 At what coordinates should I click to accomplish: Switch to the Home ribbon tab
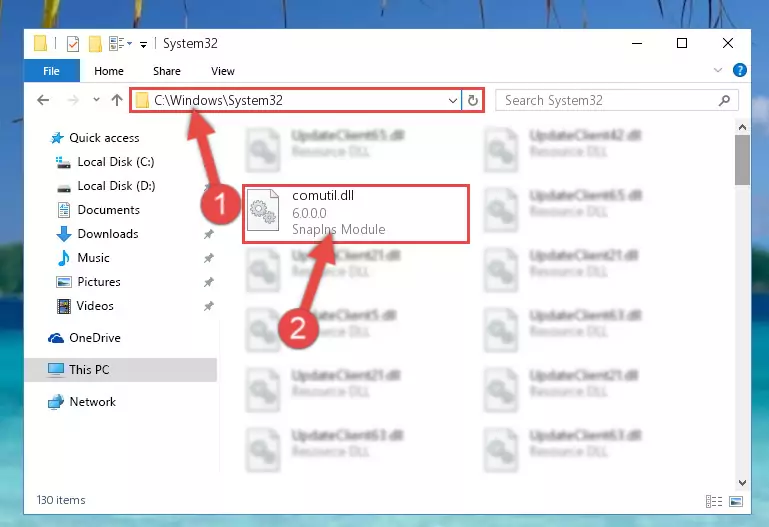coord(109,71)
